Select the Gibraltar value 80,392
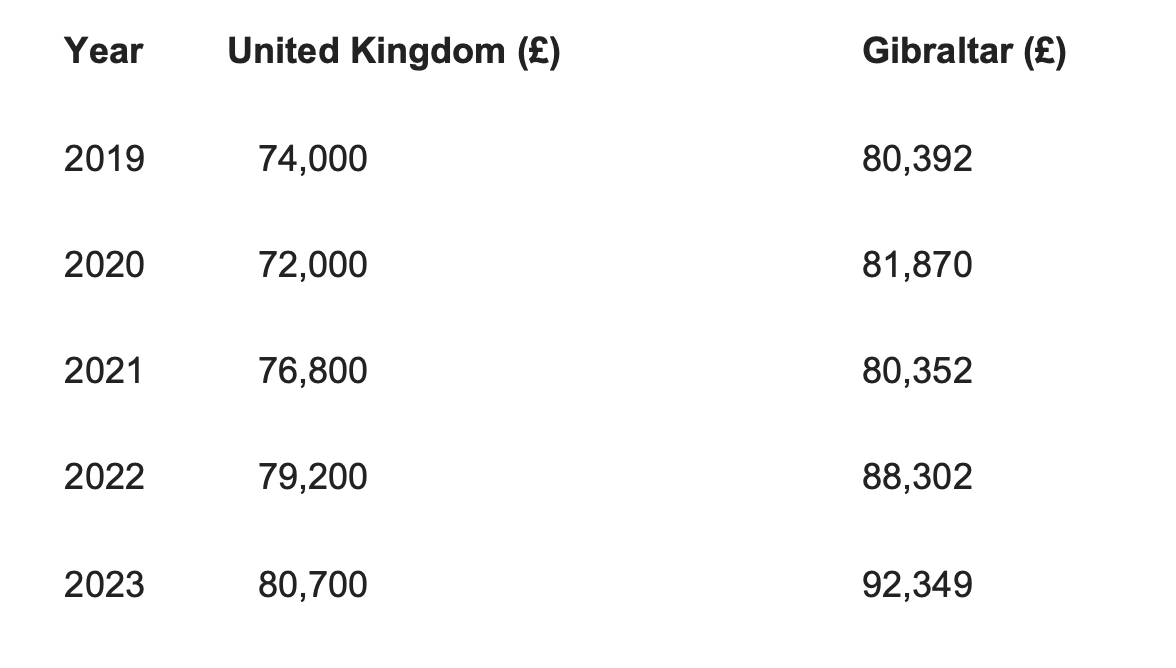The height and width of the screenshot is (668, 1176). click(917, 160)
